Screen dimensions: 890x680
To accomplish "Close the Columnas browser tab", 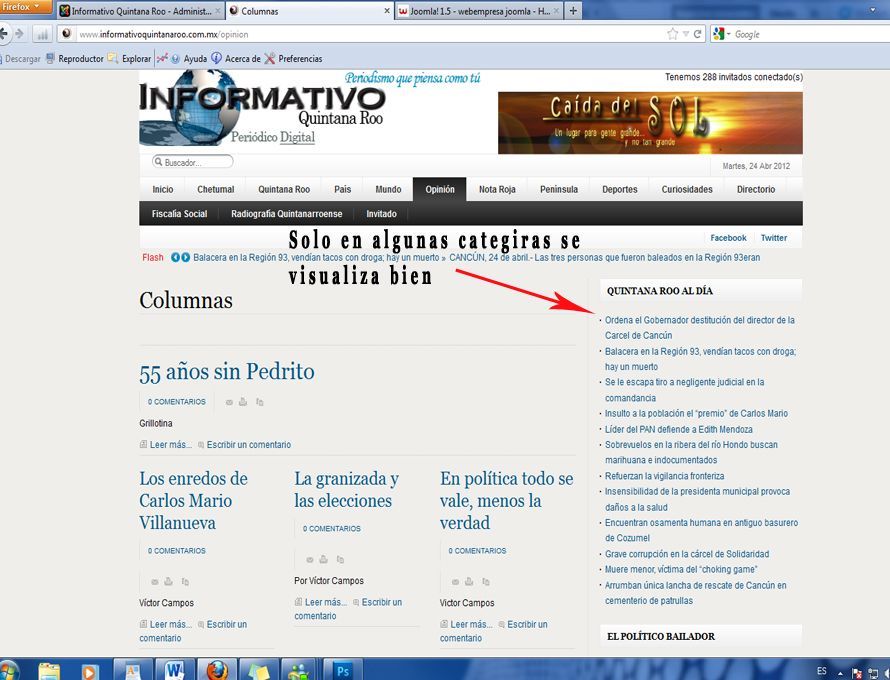I will [x=387, y=11].
